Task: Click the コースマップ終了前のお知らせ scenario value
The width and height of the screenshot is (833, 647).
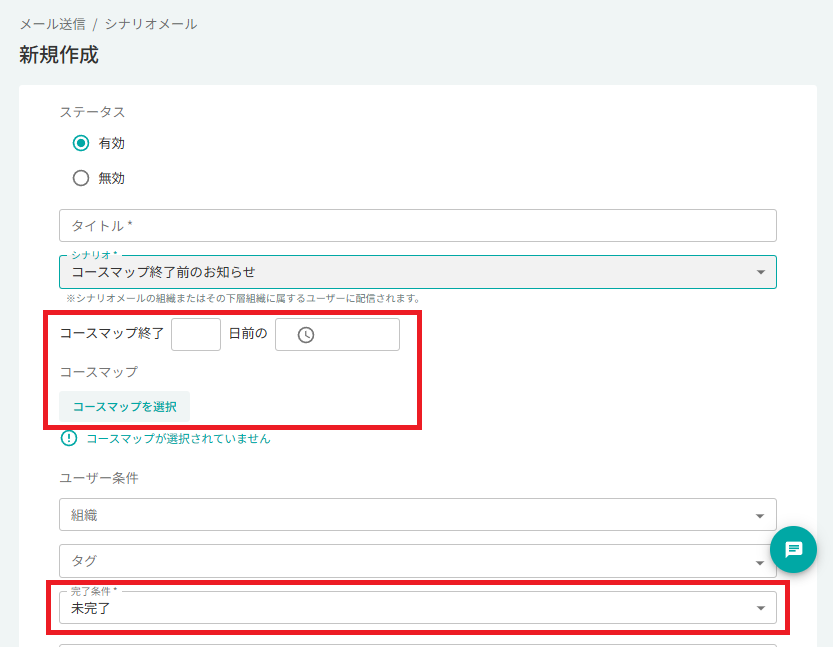Action: (x=163, y=272)
